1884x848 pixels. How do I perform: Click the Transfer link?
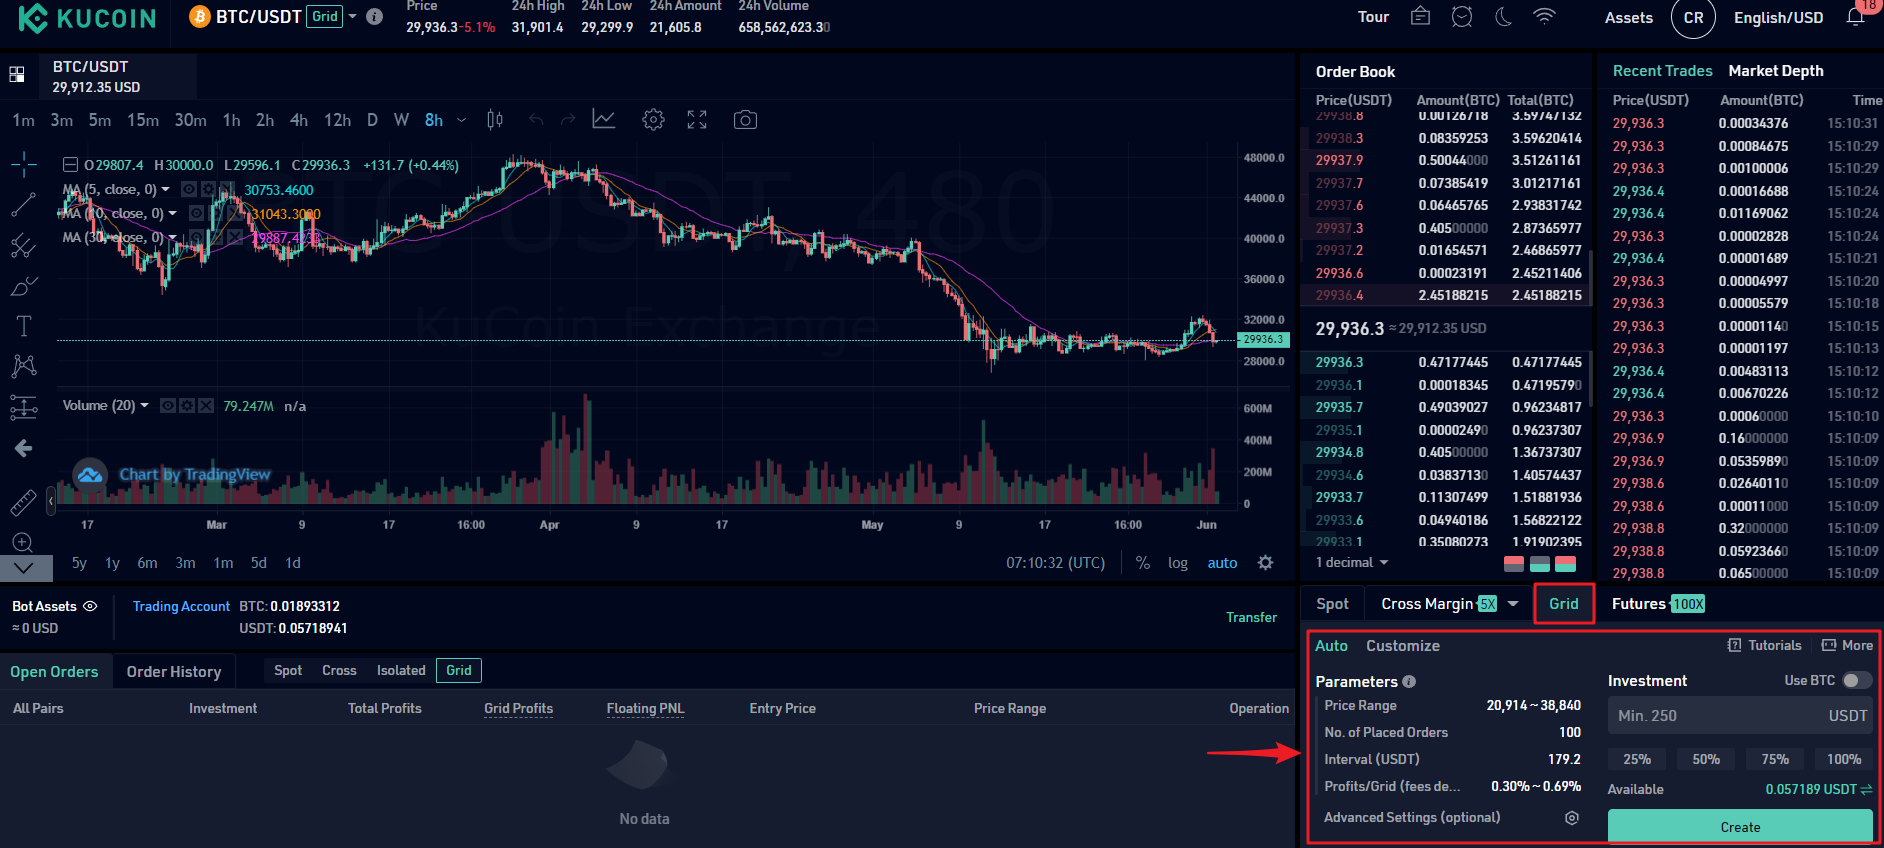[x=1251, y=617]
